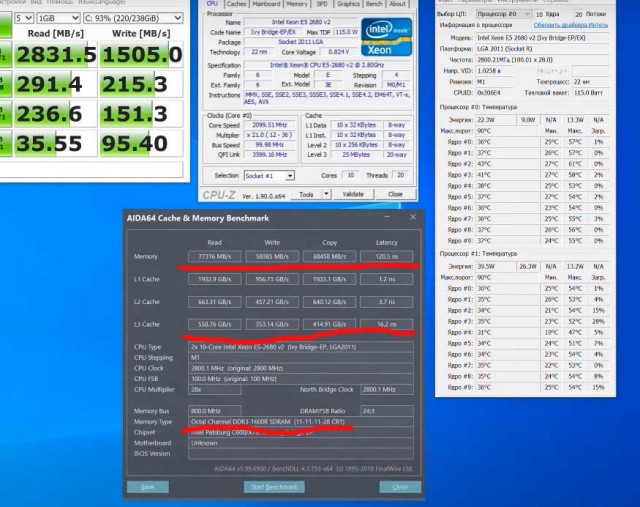Click Start Benchmark in AIDA64

pos(274,487)
